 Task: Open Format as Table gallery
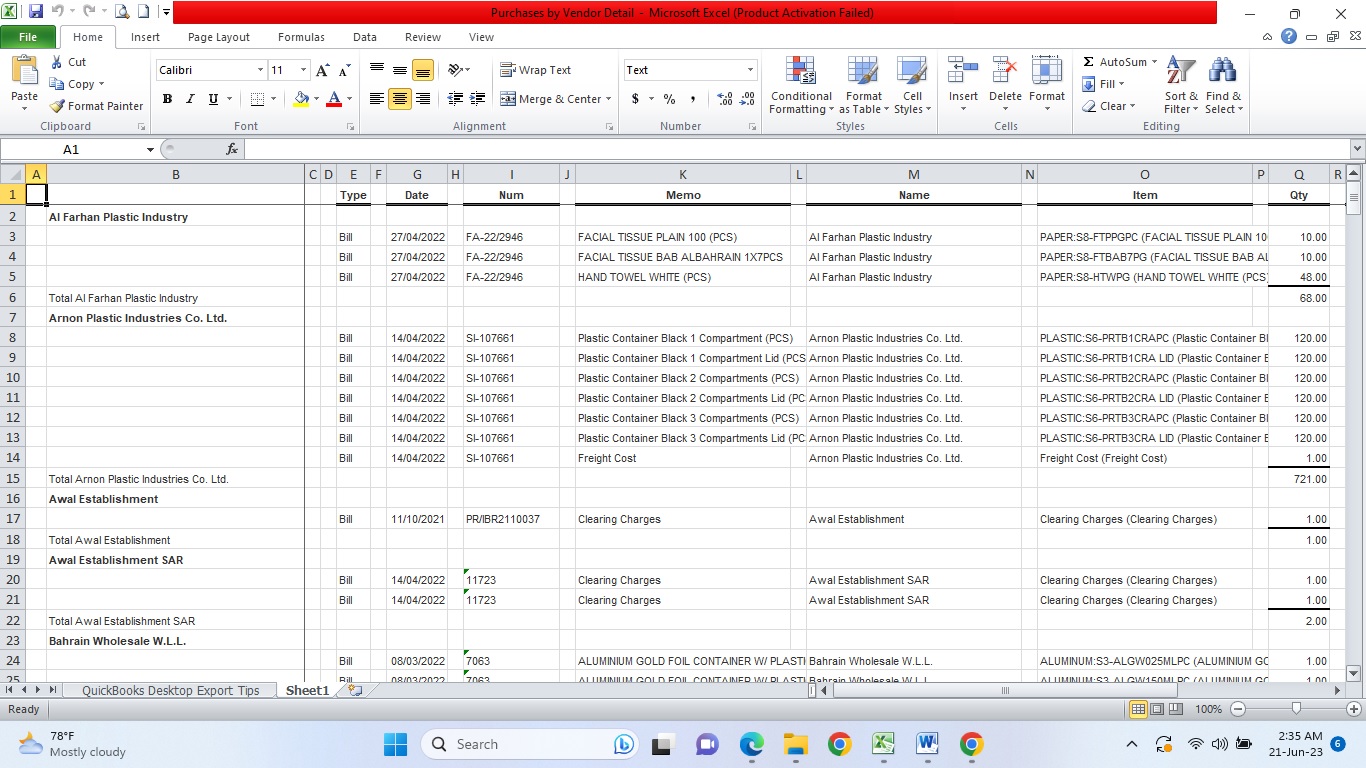(x=863, y=86)
